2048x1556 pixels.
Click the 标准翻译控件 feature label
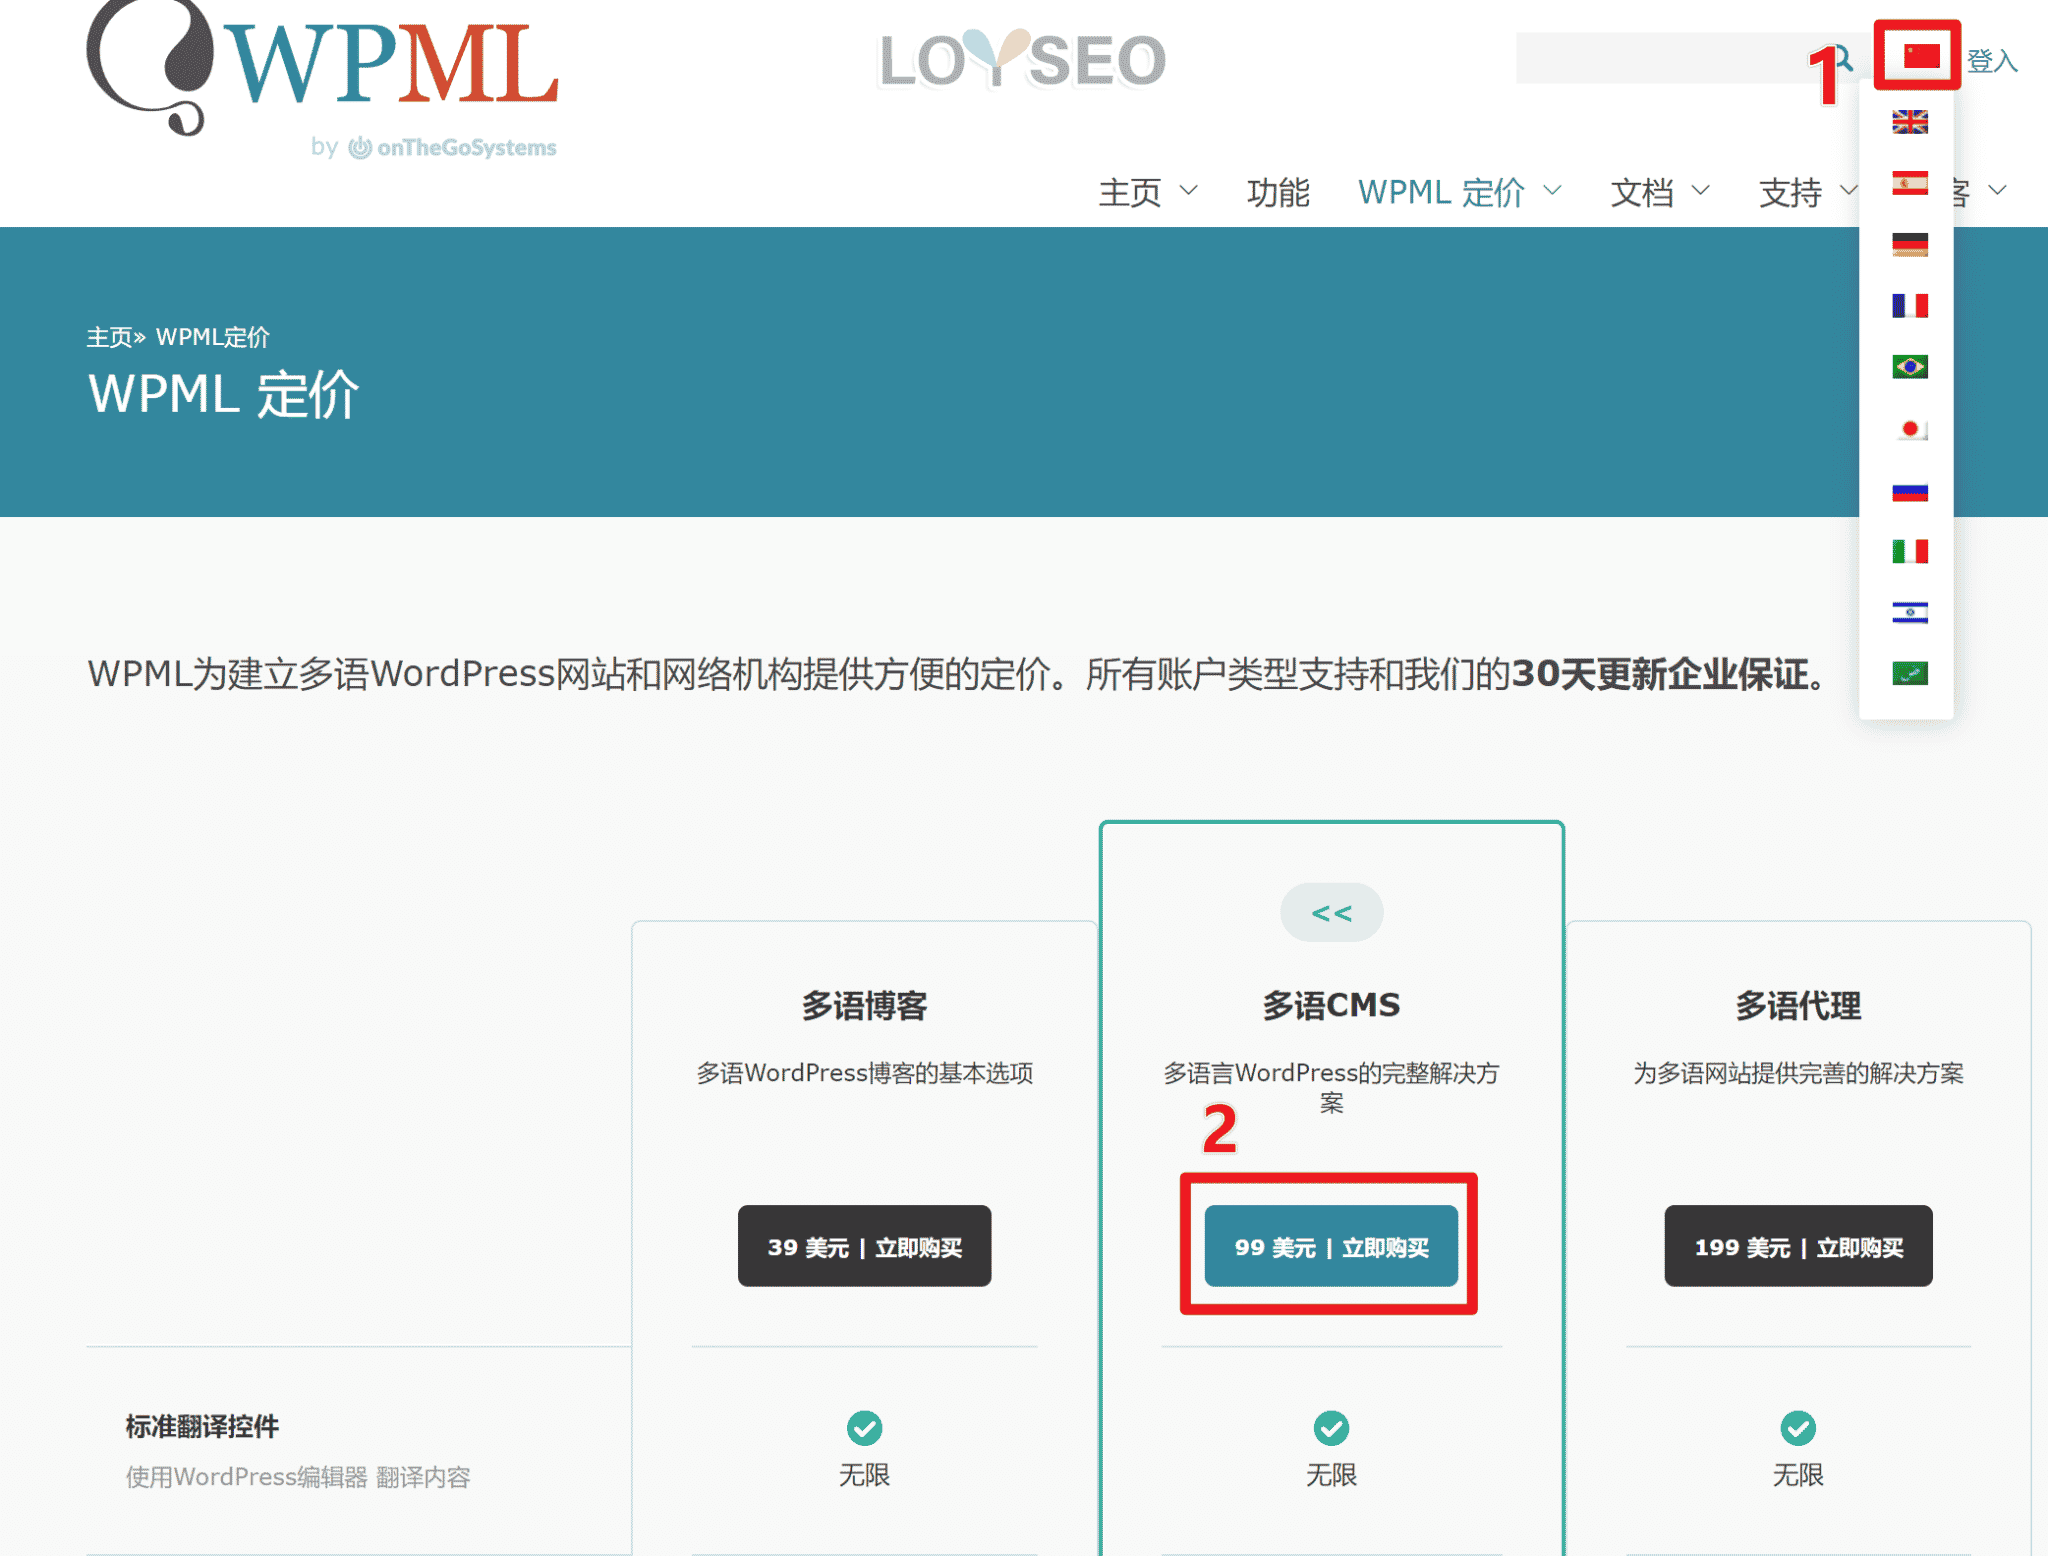202,1426
